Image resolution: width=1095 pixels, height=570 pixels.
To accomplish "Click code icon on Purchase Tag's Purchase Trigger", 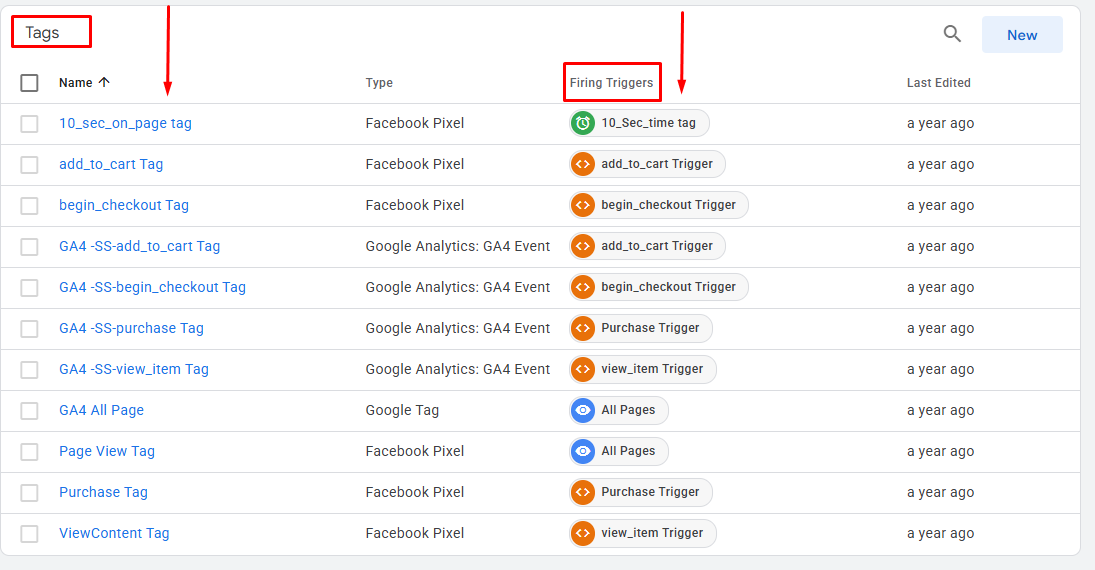I will tap(582, 492).
